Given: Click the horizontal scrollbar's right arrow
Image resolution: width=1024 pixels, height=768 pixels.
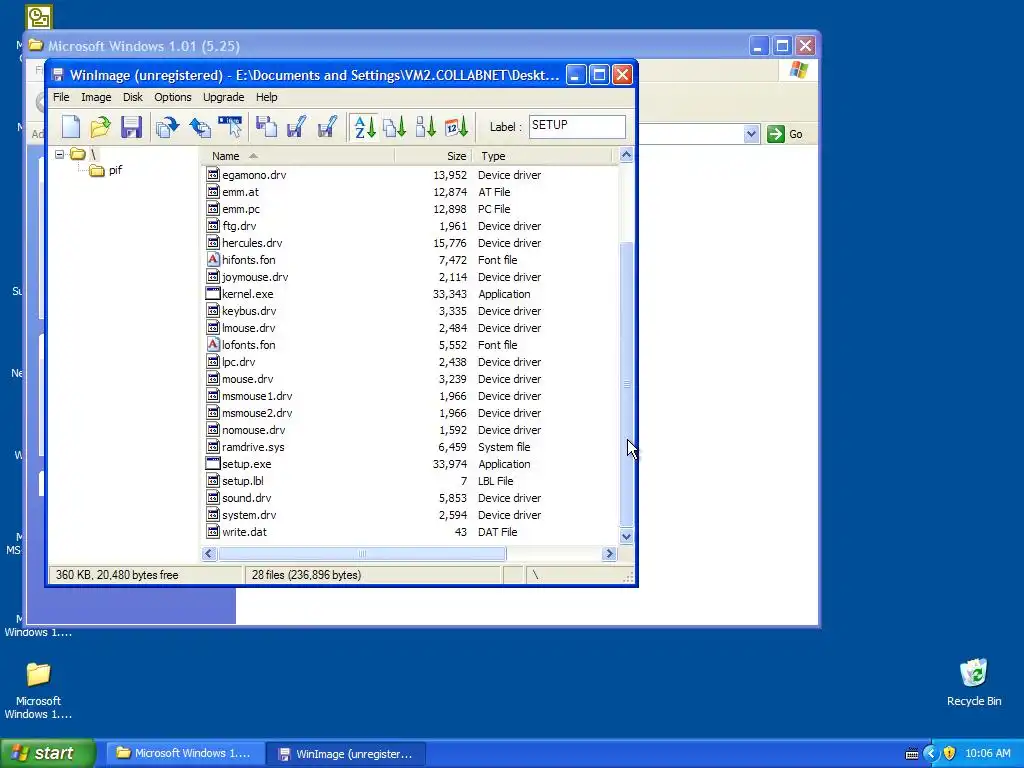Looking at the screenshot, I should pos(609,554).
